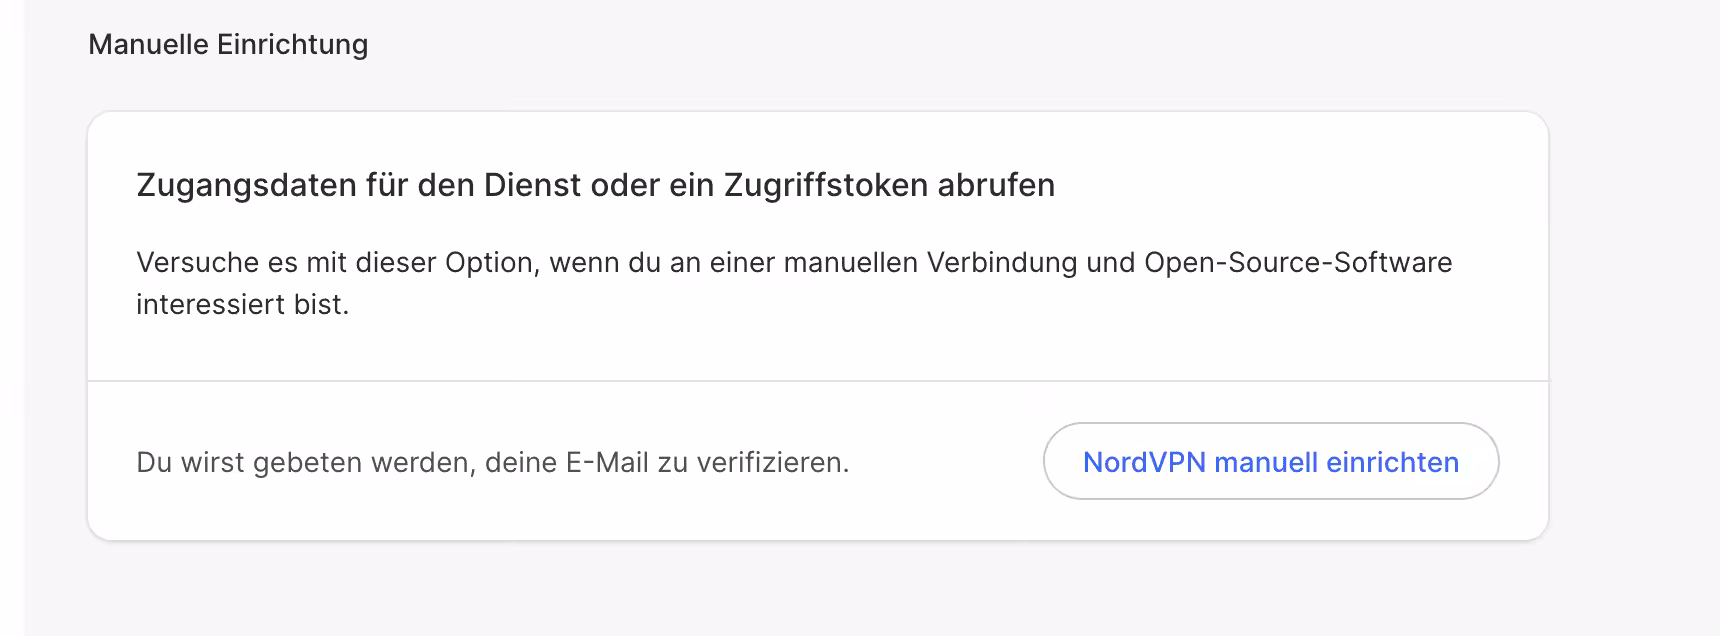Click the area right of the setup button

coord(1525,462)
